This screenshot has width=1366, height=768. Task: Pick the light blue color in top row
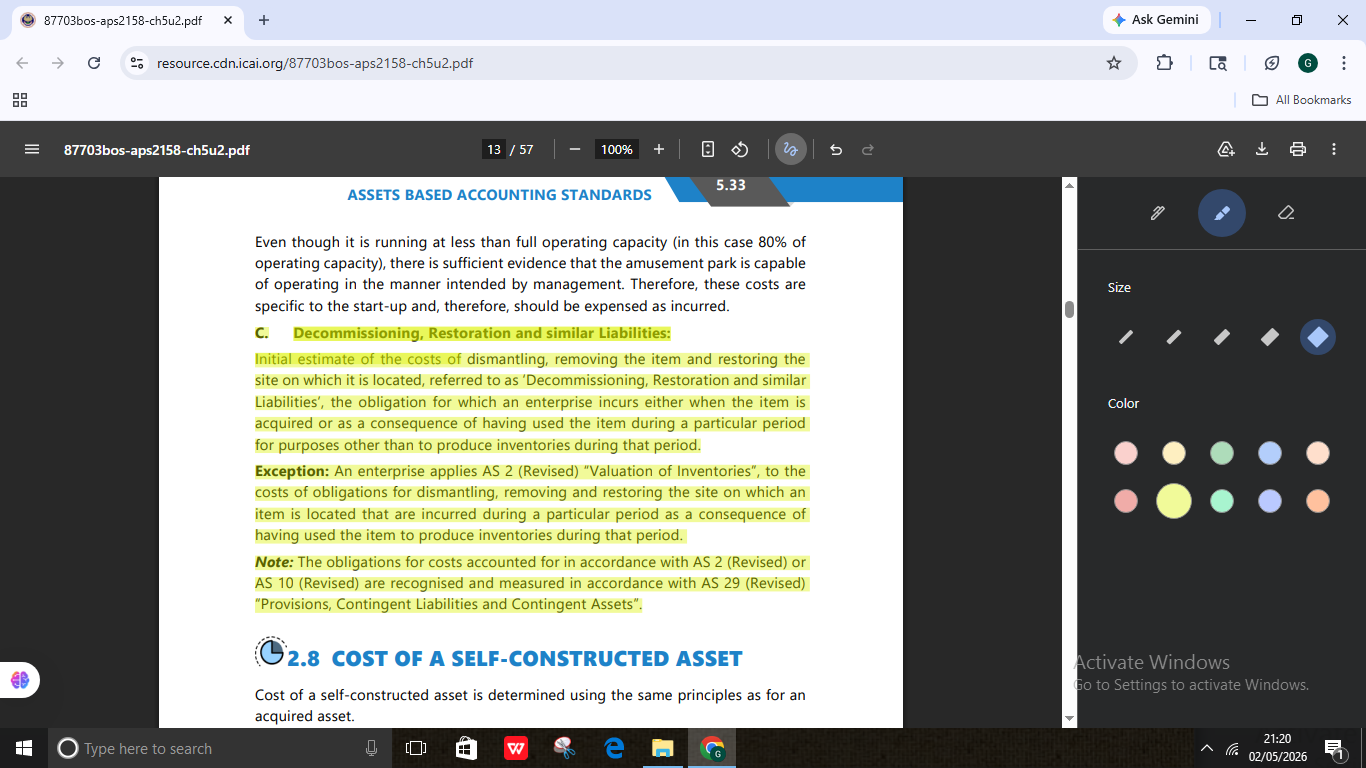click(x=1270, y=453)
